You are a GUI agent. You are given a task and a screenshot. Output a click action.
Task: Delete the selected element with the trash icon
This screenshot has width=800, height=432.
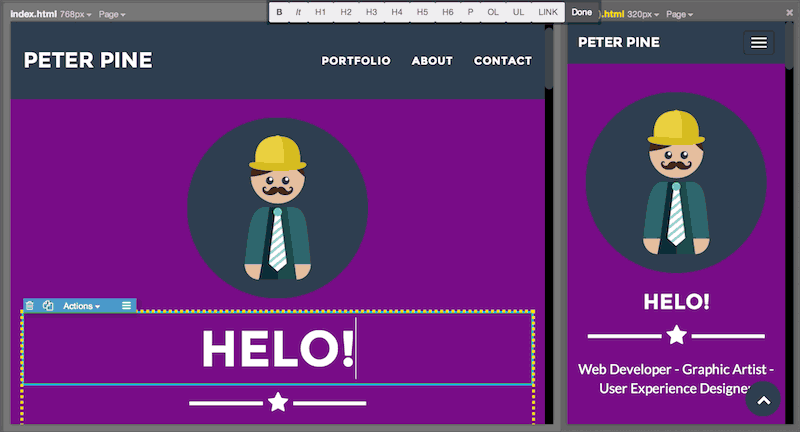coord(30,306)
